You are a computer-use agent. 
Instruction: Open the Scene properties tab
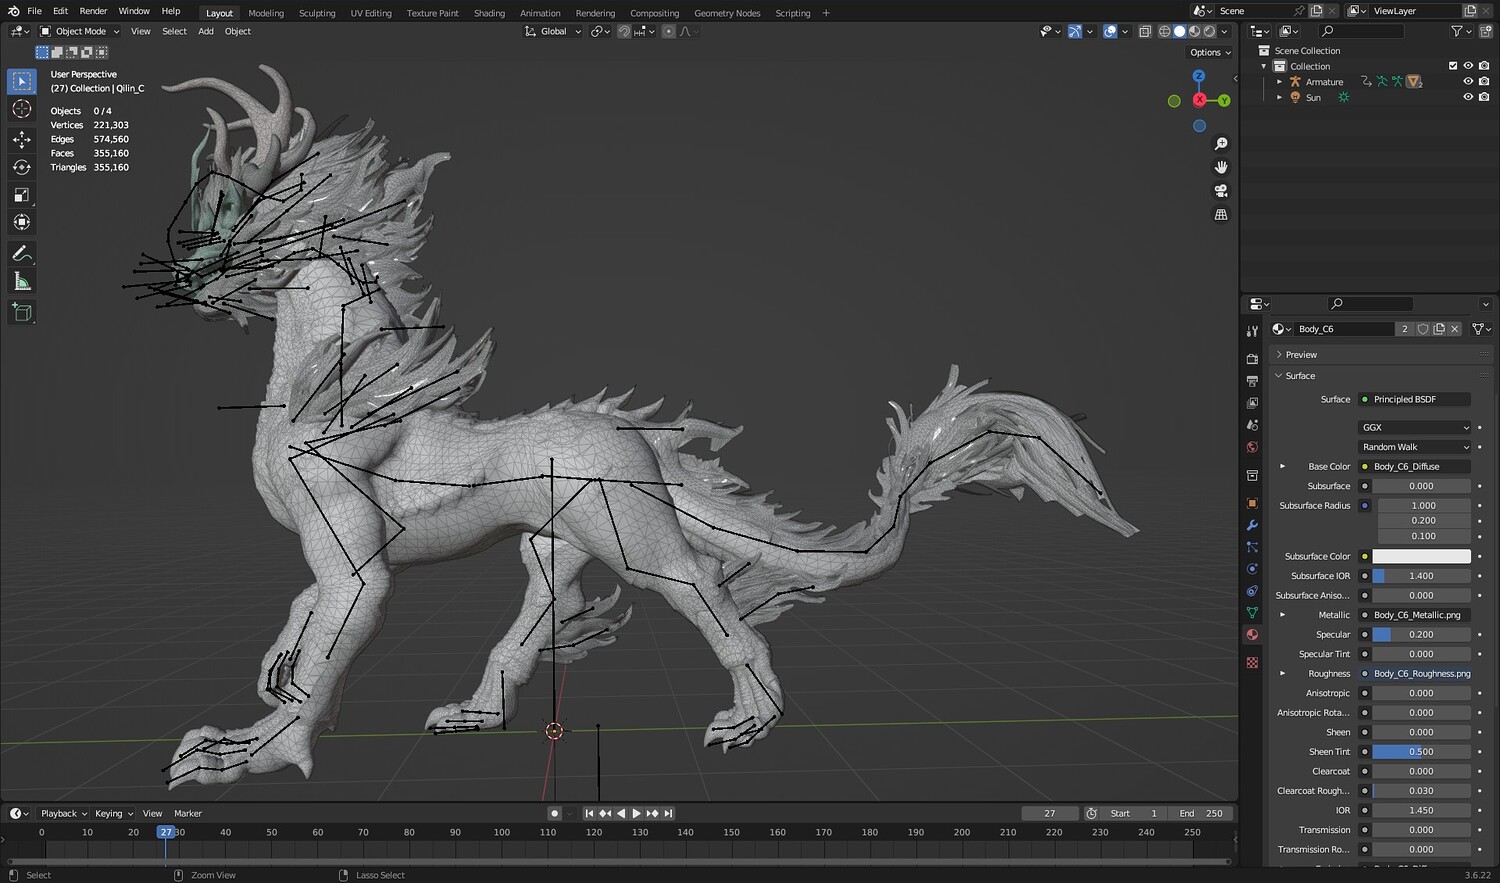(x=1252, y=425)
